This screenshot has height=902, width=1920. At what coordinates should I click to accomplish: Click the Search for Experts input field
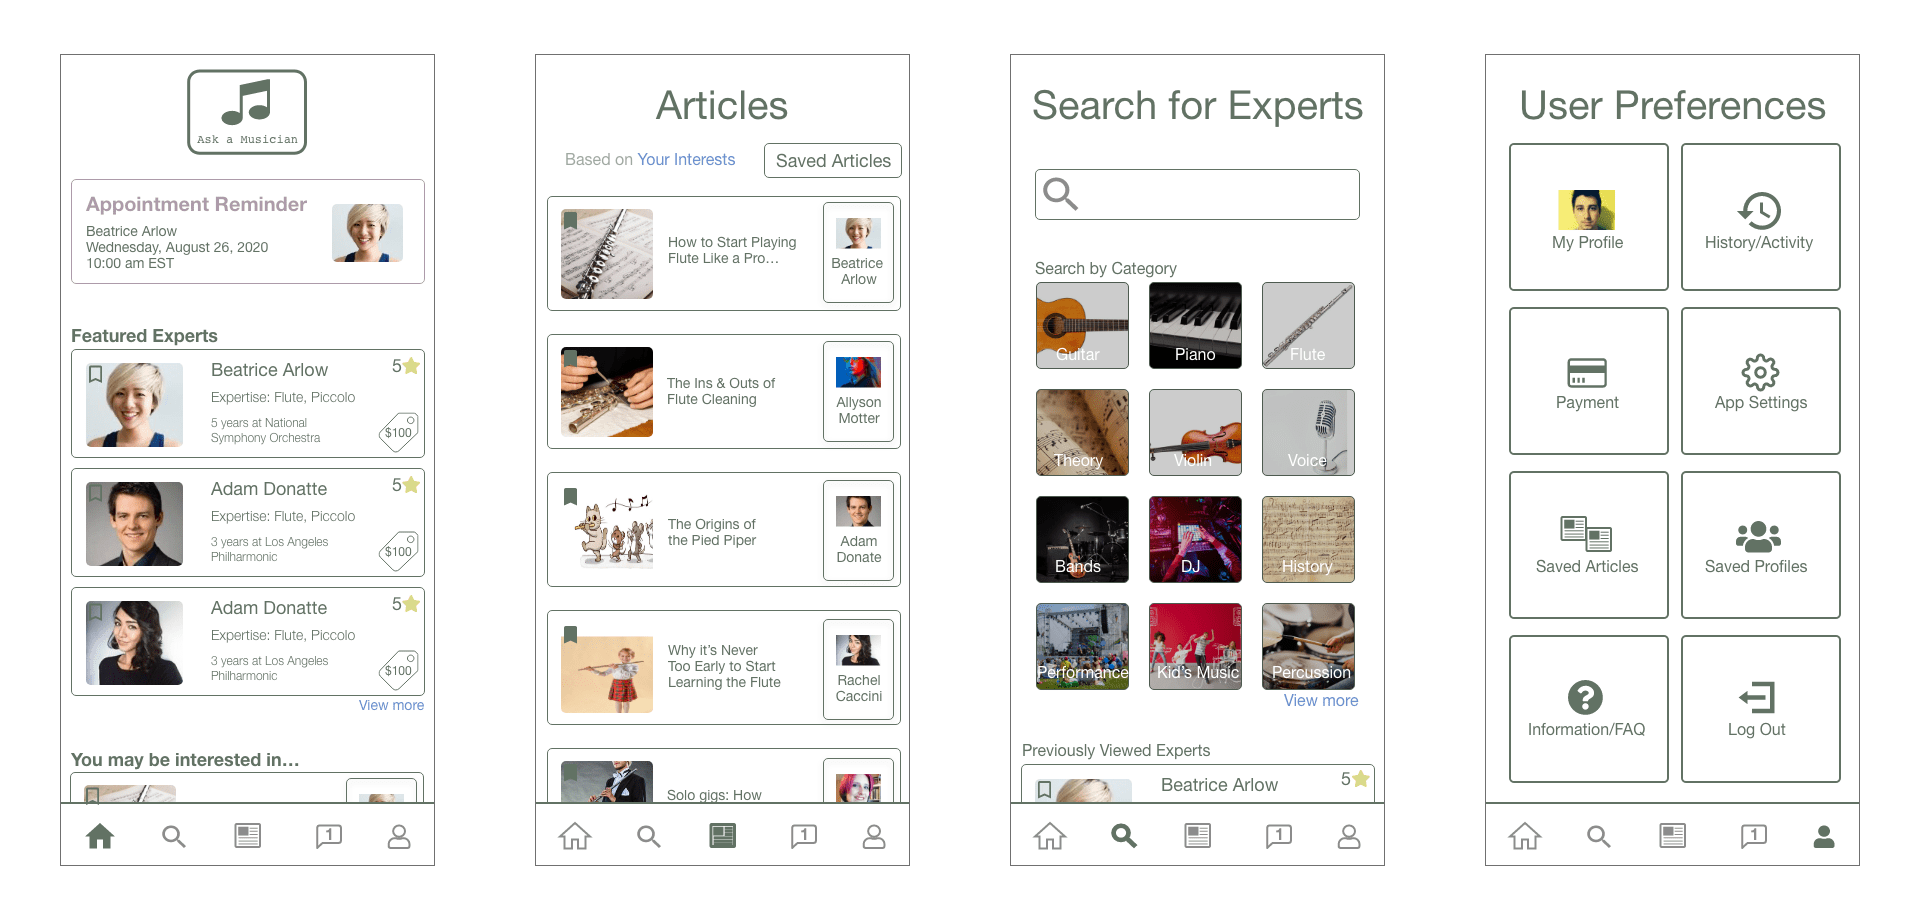click(x=1197, y=194)
